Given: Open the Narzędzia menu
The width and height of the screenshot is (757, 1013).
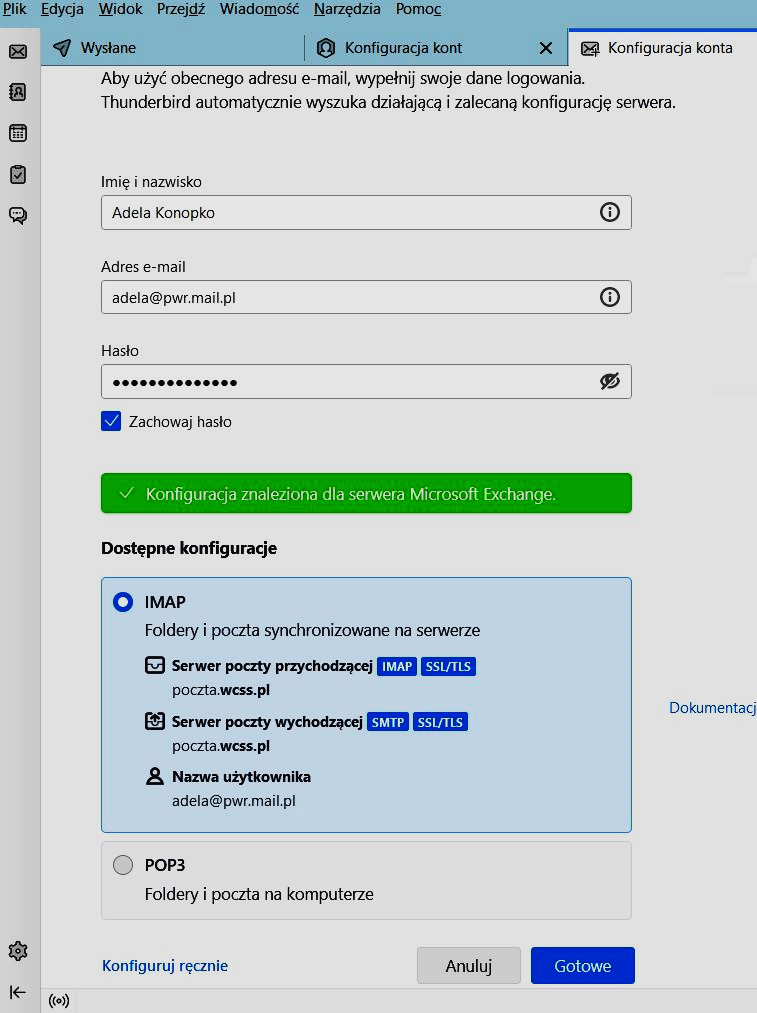Looking at the screenshot, I should tap(347, 10).
